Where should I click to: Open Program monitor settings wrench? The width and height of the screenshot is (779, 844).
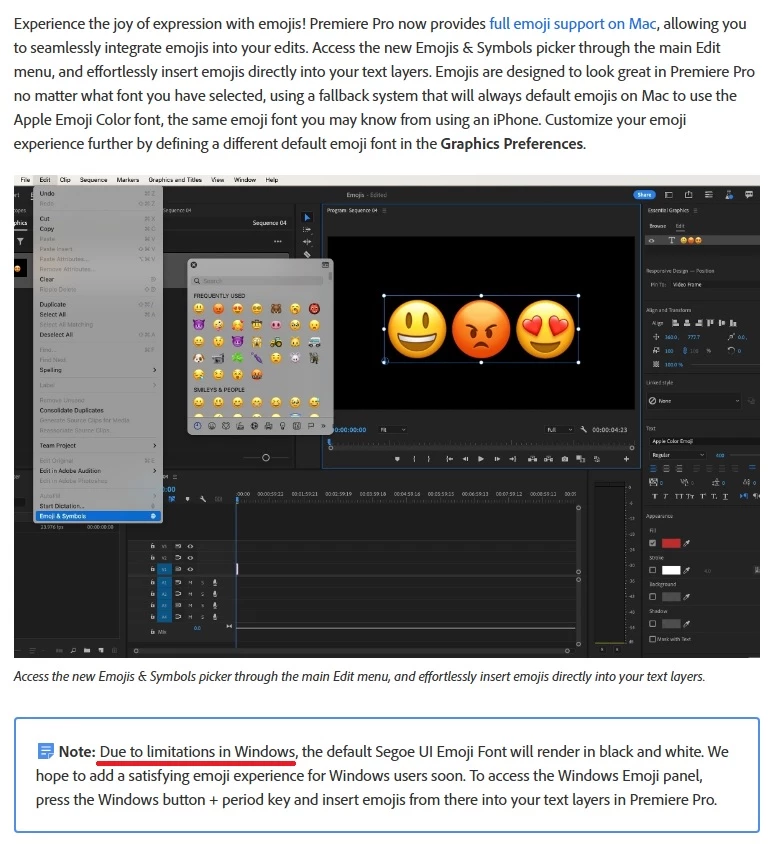point(584,430)
